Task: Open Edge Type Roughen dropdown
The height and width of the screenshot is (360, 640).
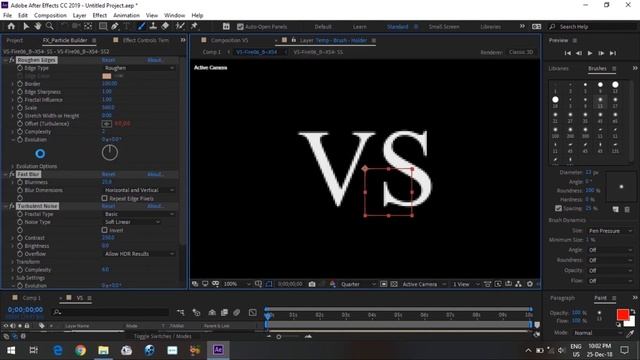Action: (x=138, y=68)
